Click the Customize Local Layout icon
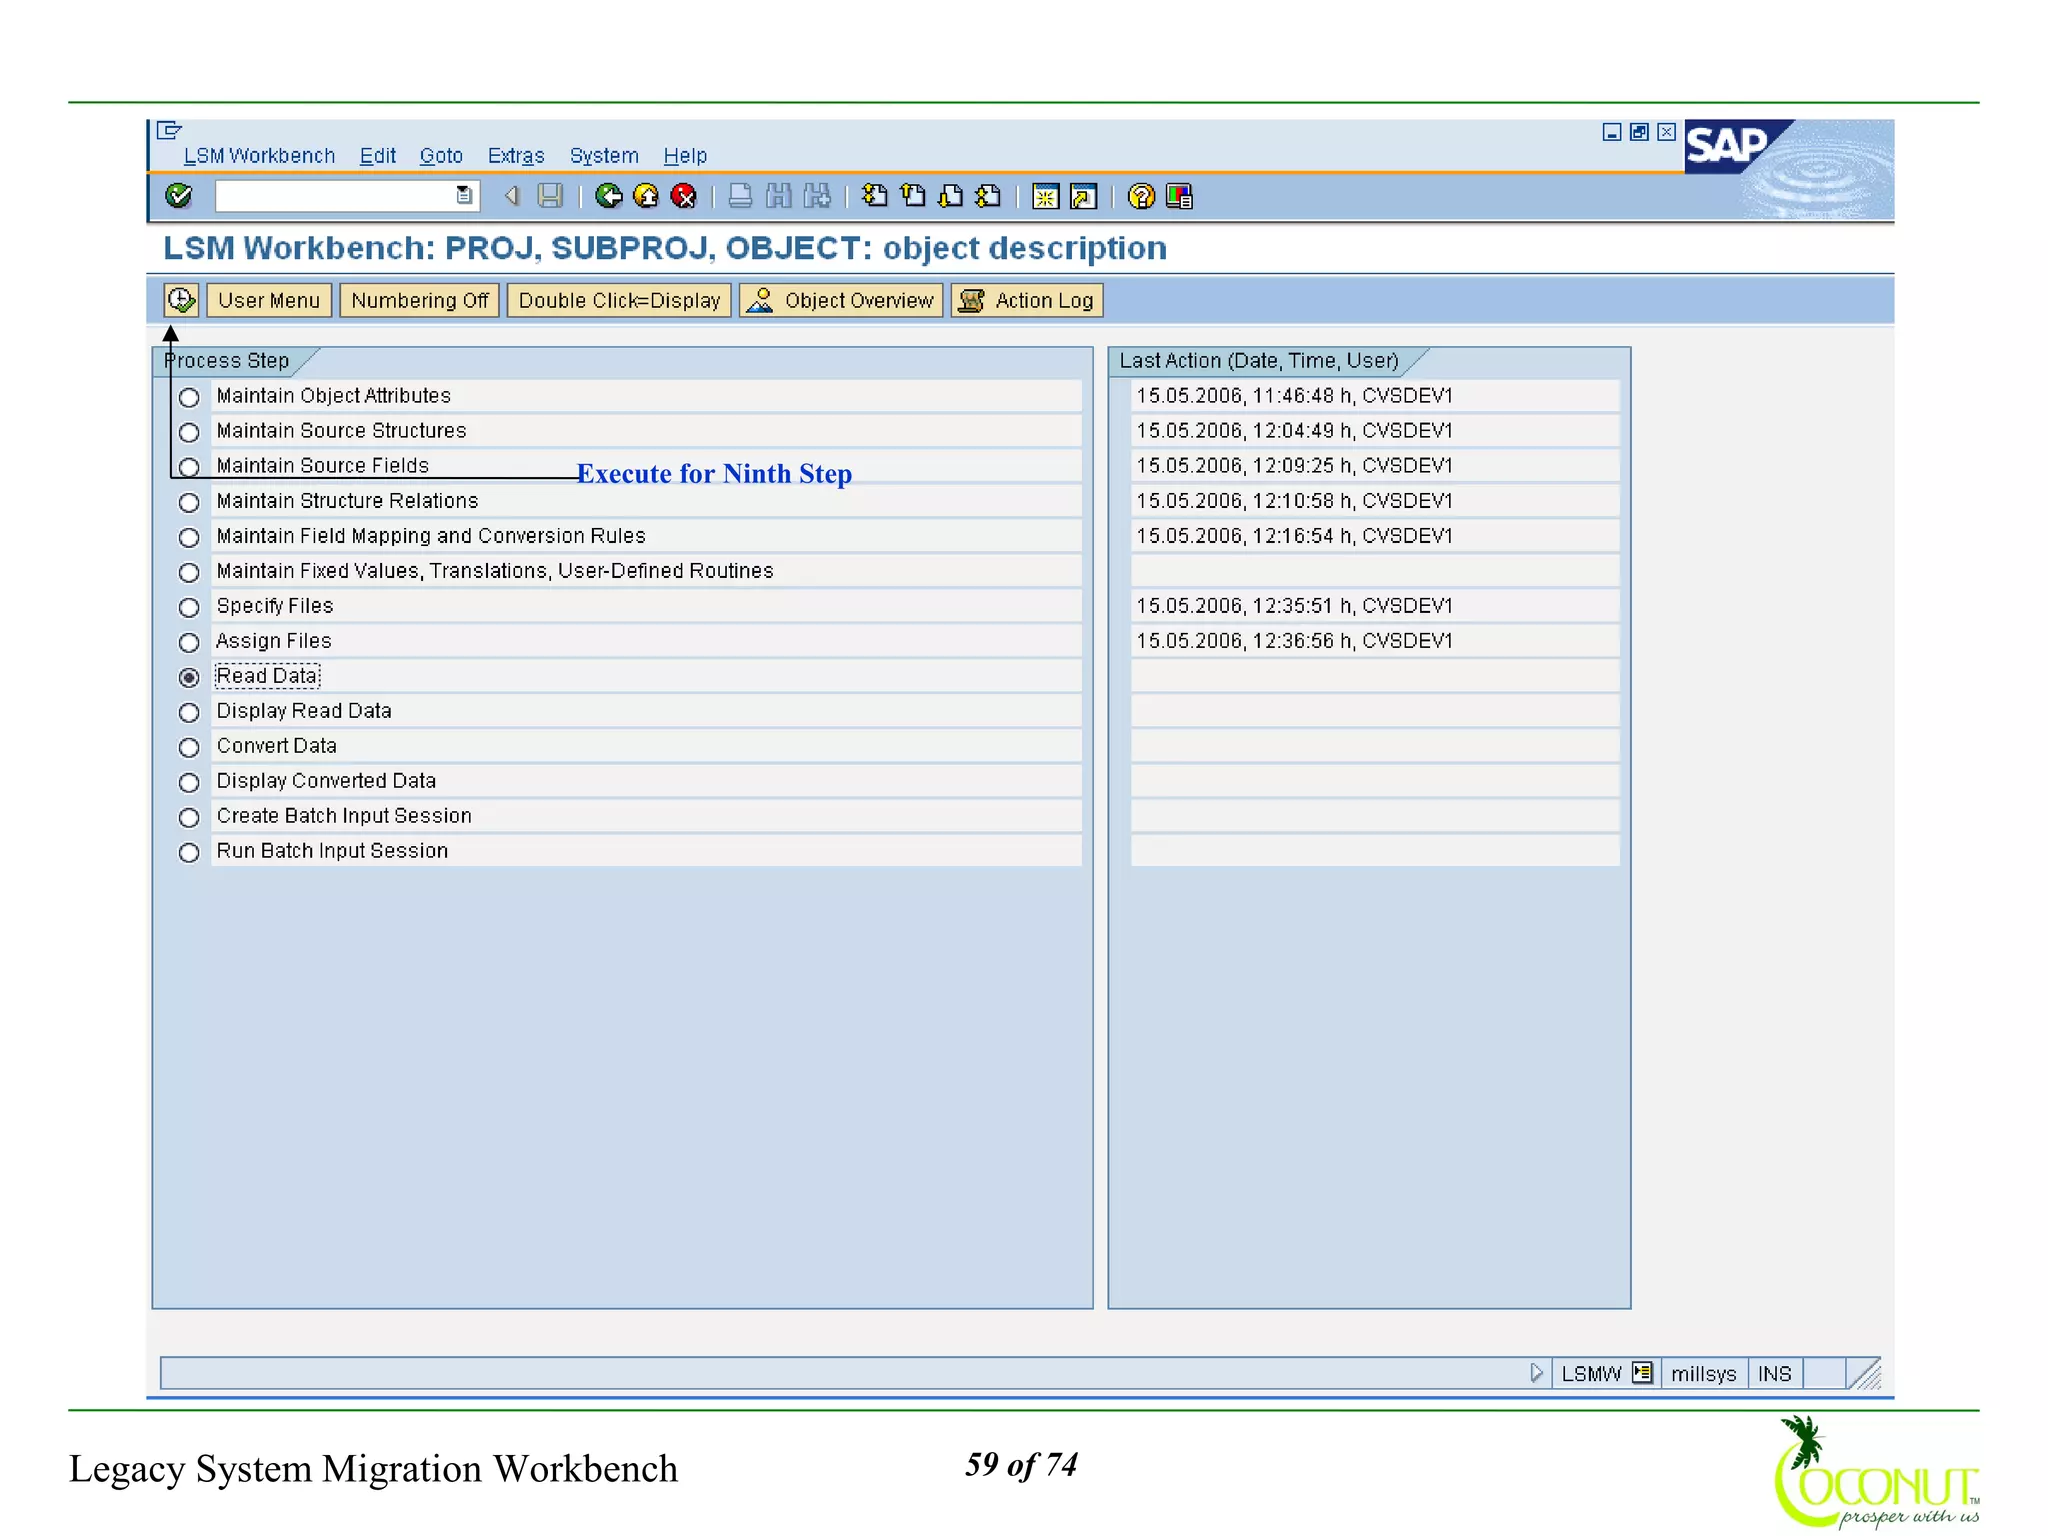 click(x=1179, y=196)
